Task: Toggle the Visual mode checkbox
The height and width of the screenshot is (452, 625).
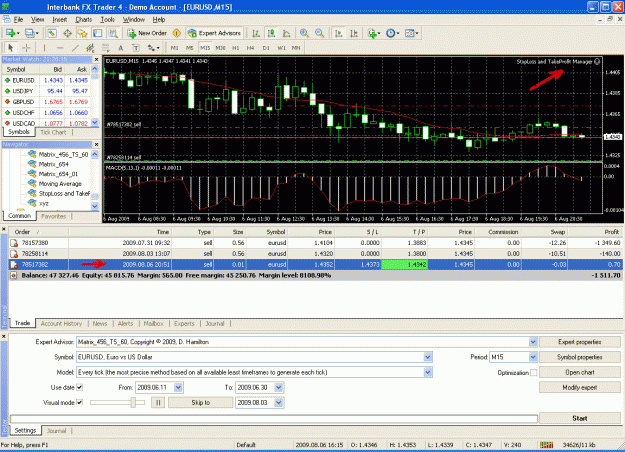Action: click(x=79, y=402)
